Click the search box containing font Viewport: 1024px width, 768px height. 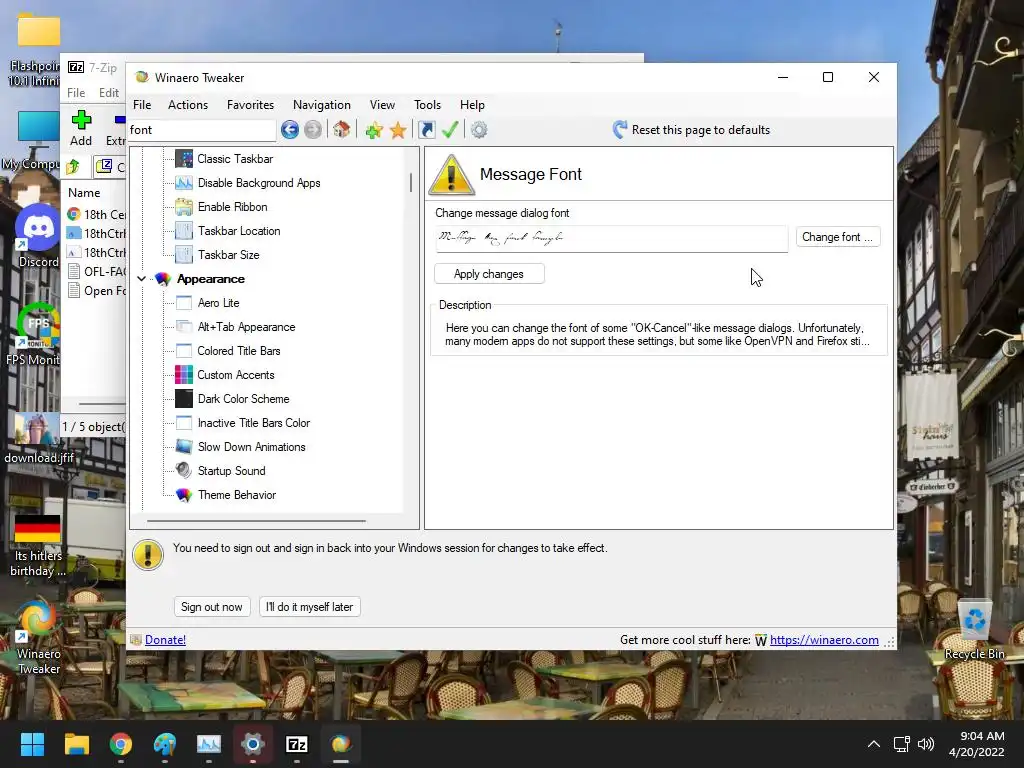[x=202, y=130]
